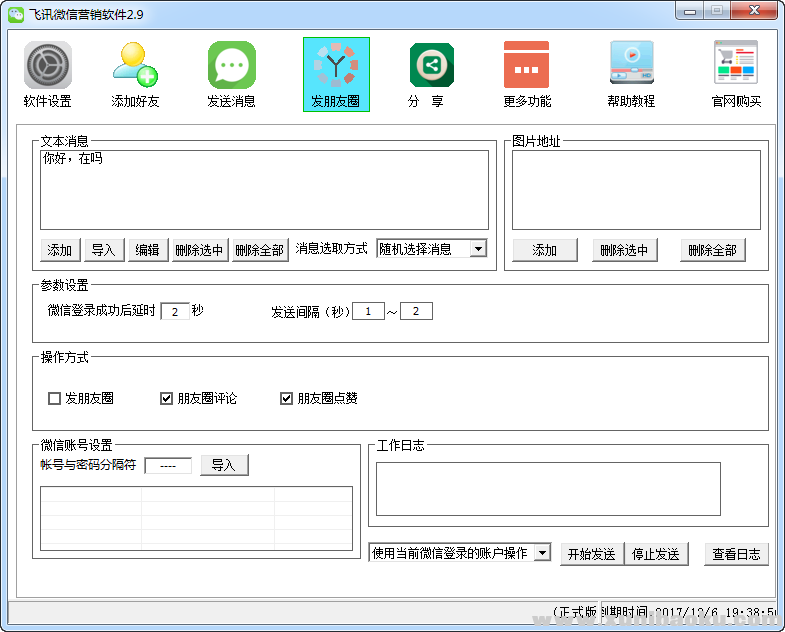Toggle the 朋友圈点赞 checkbox
785x632 pixels.
point(287,398)
